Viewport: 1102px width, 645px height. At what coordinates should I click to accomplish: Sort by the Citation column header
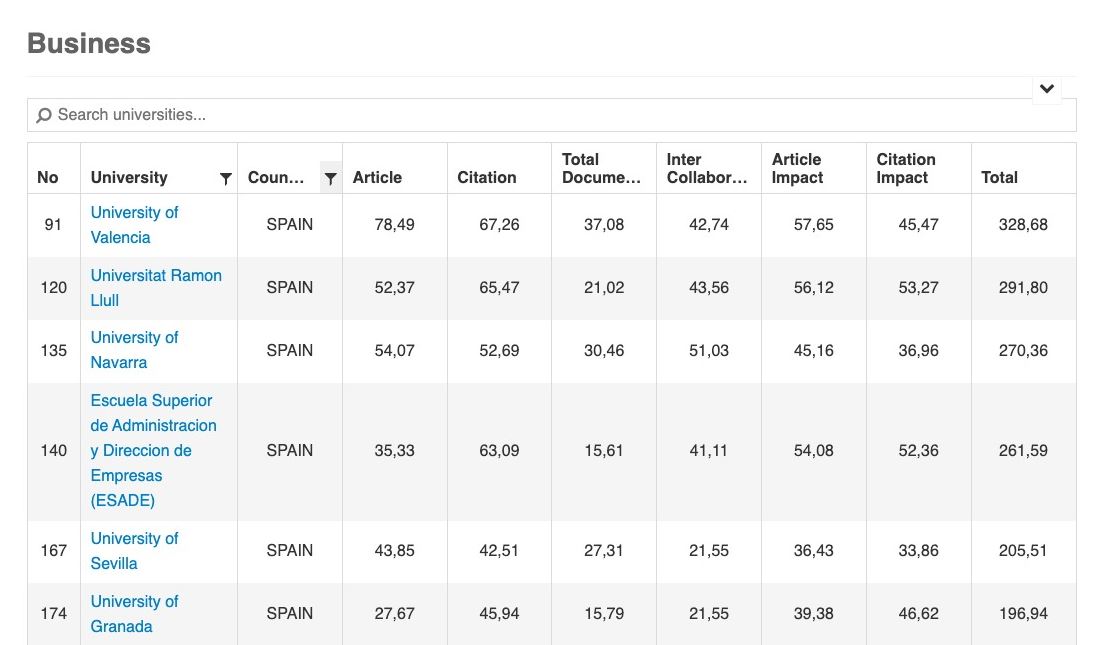tap(487, 177)
